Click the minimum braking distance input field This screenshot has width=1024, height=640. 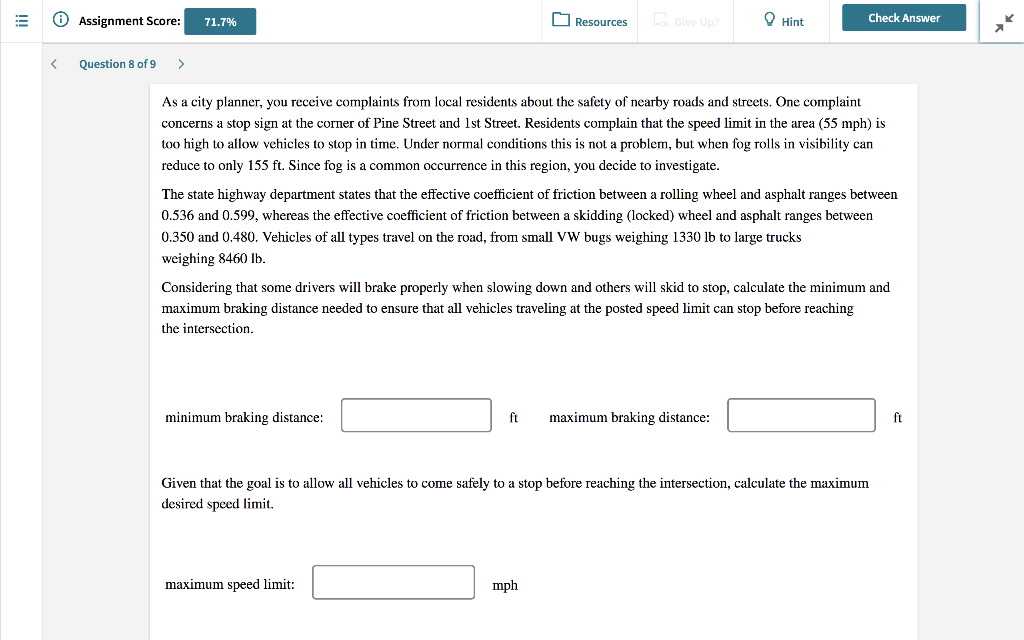[x=415, y=415]
